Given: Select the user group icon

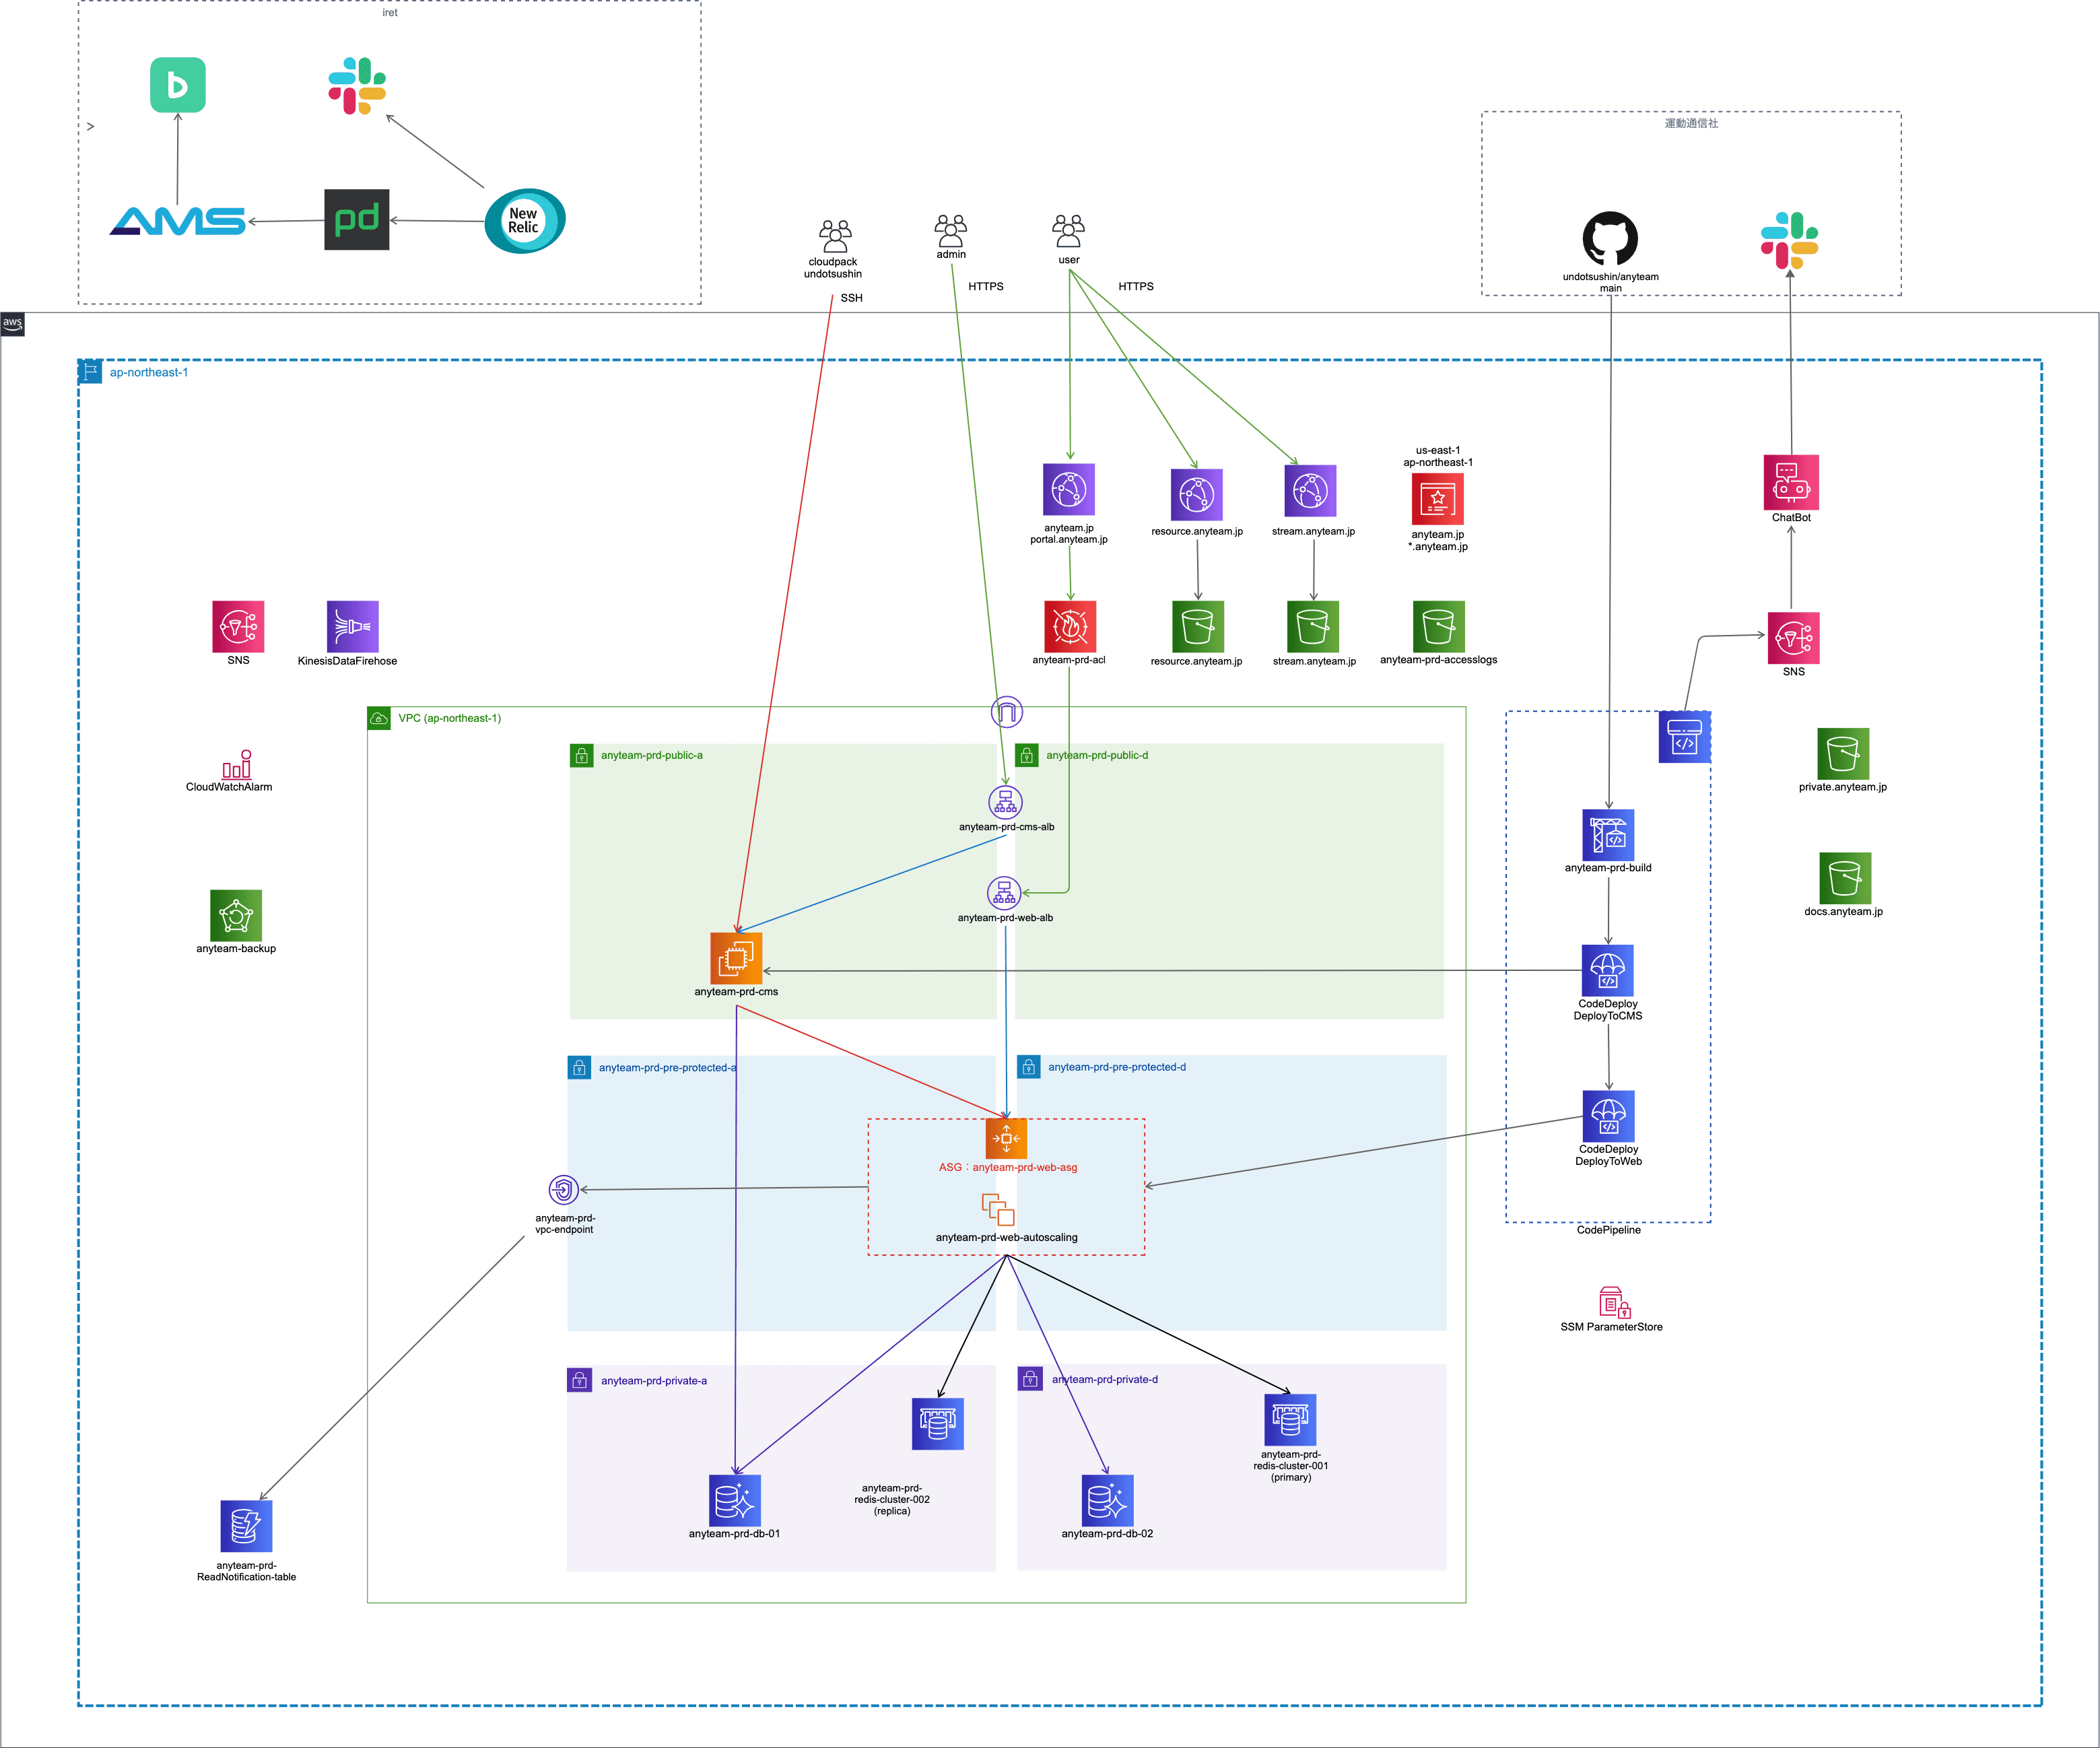Looking at the screenshot, I should point(1069,230).
